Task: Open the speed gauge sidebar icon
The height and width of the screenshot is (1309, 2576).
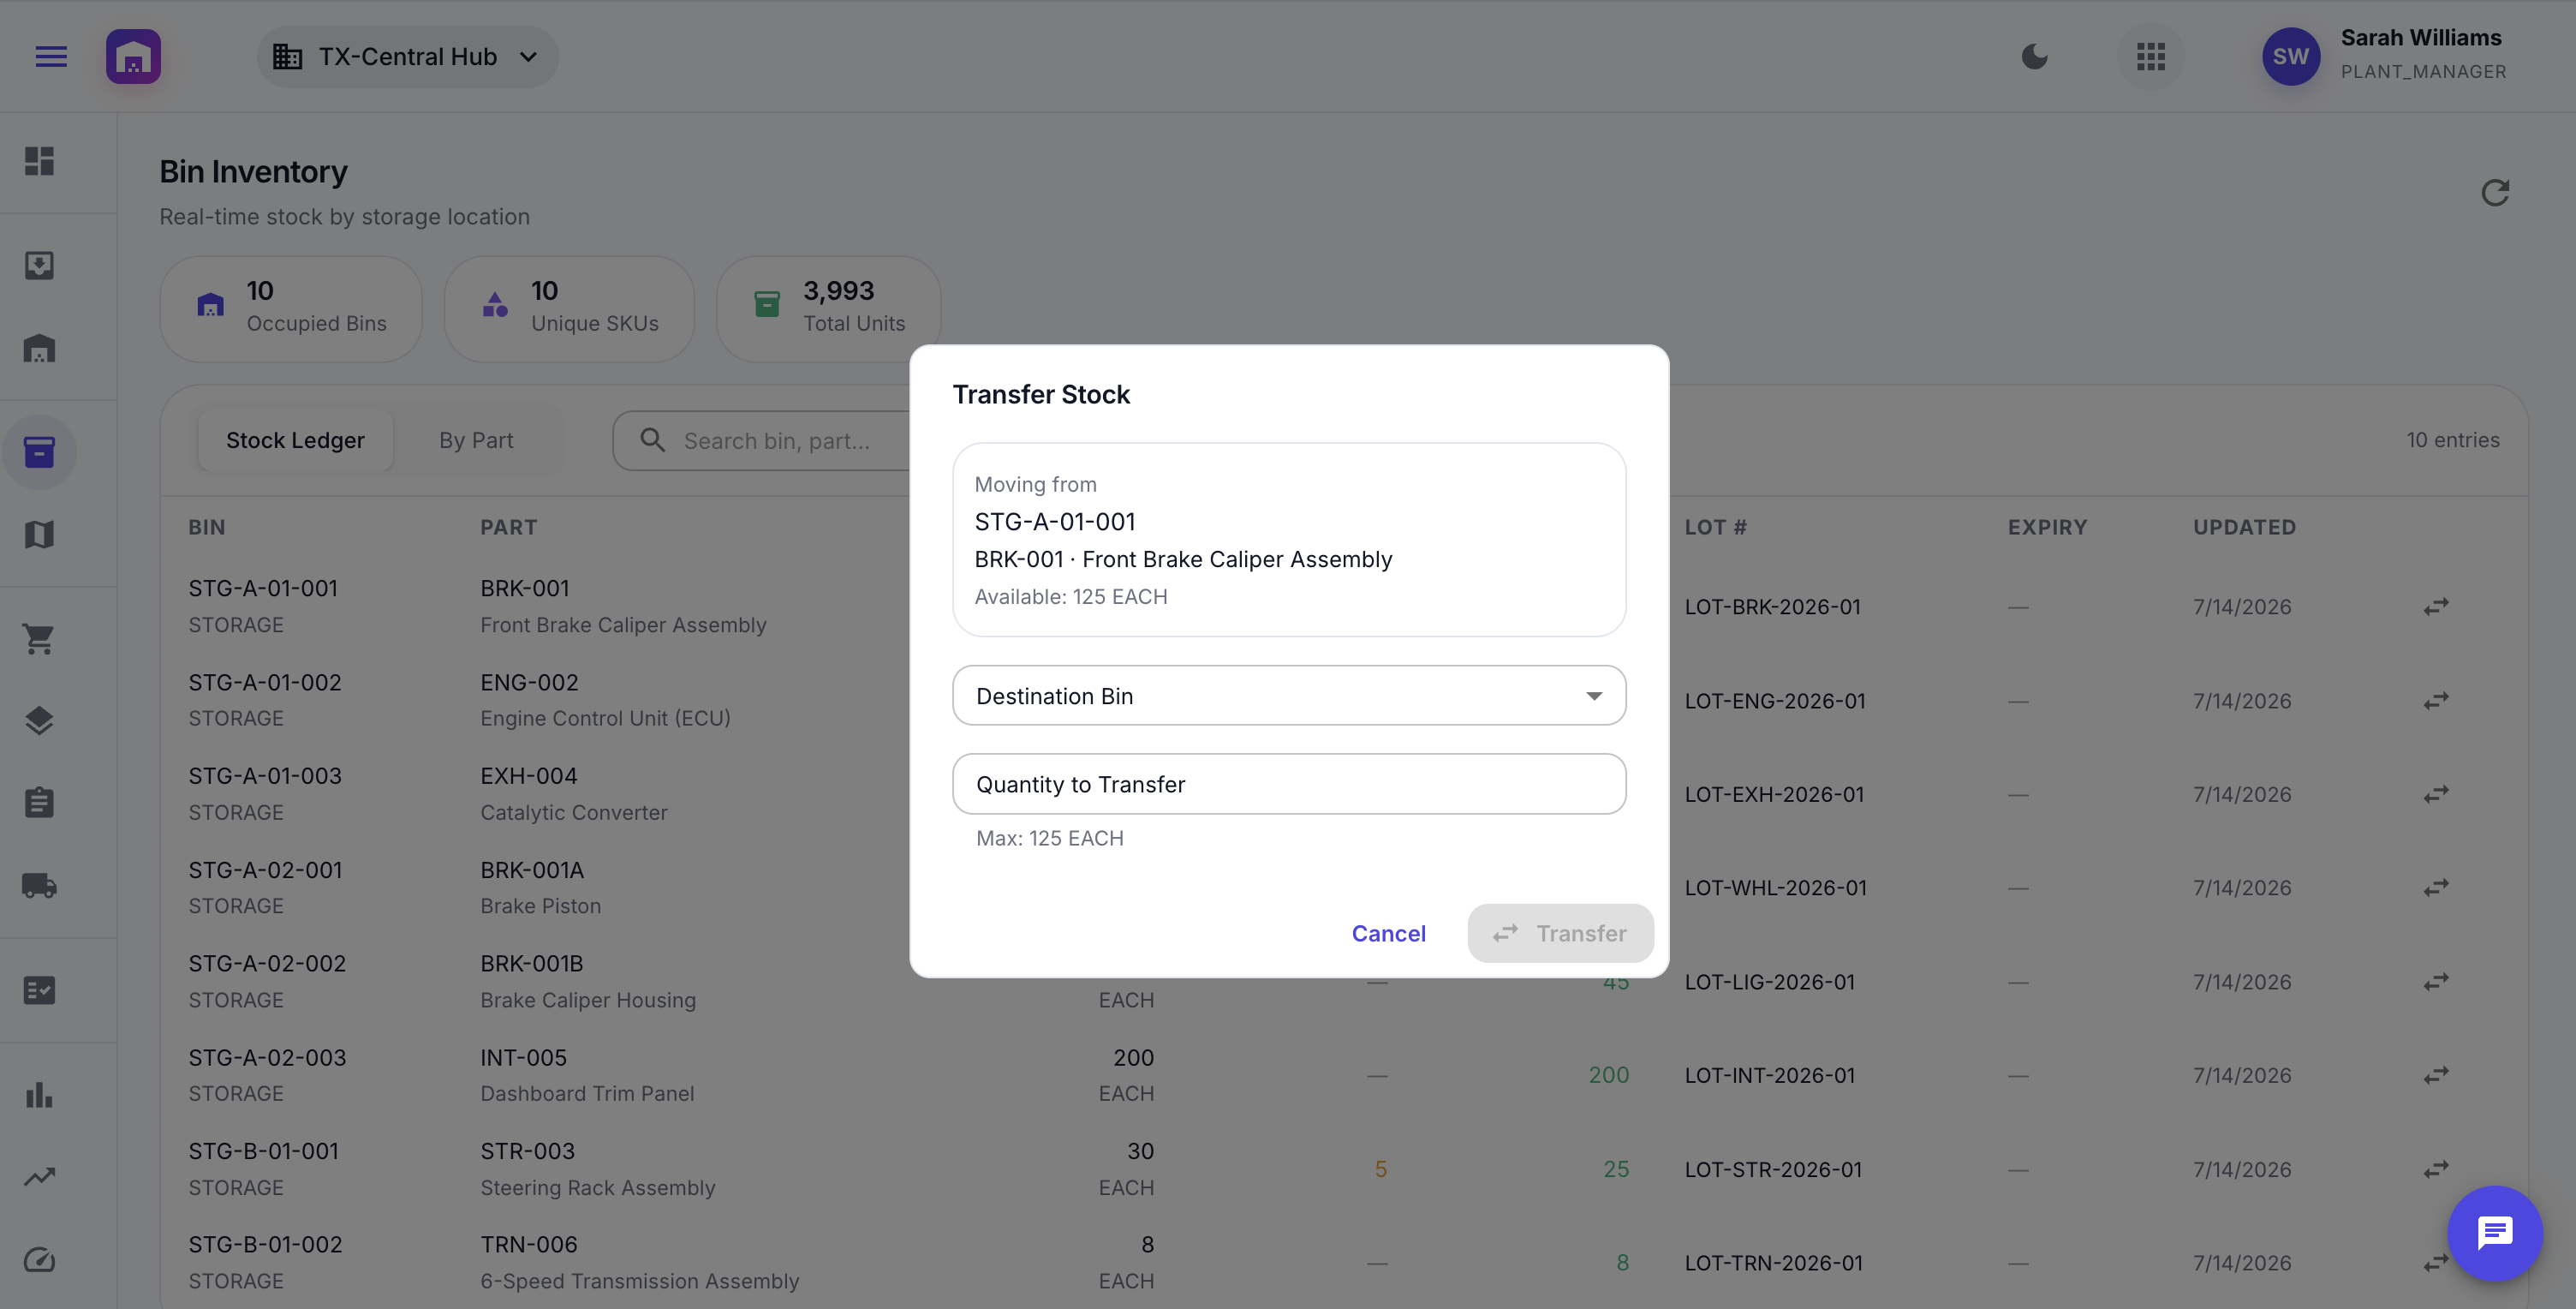Action: click(39, 1260)
